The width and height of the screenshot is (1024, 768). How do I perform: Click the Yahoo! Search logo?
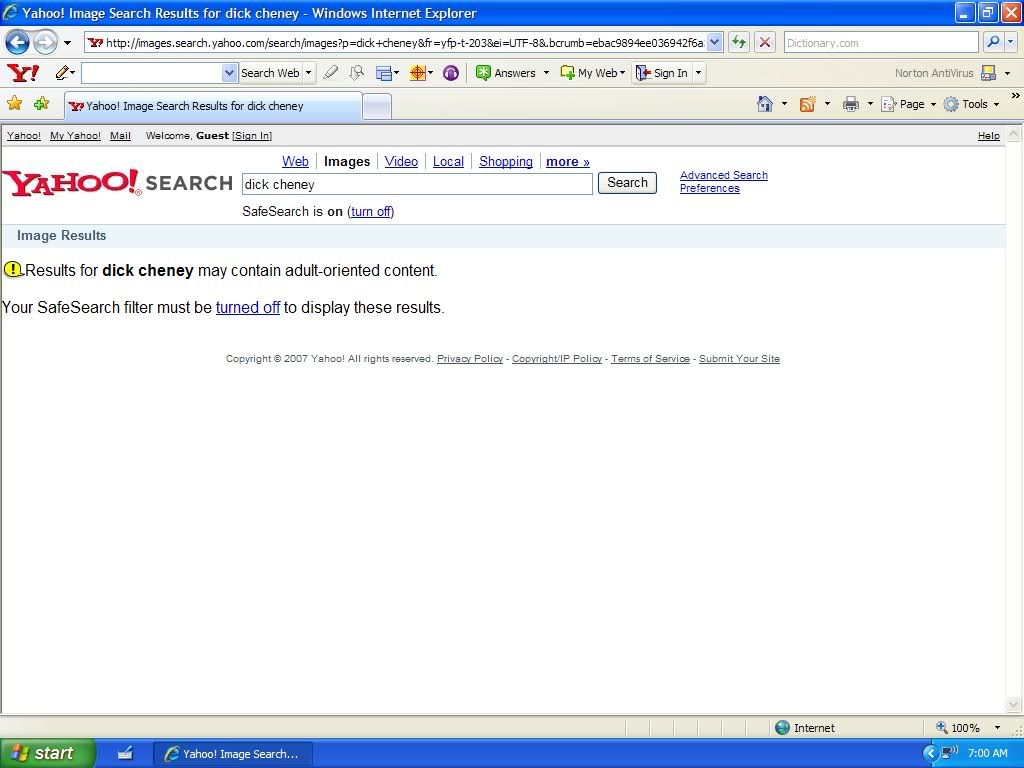(x=118, y=183)
